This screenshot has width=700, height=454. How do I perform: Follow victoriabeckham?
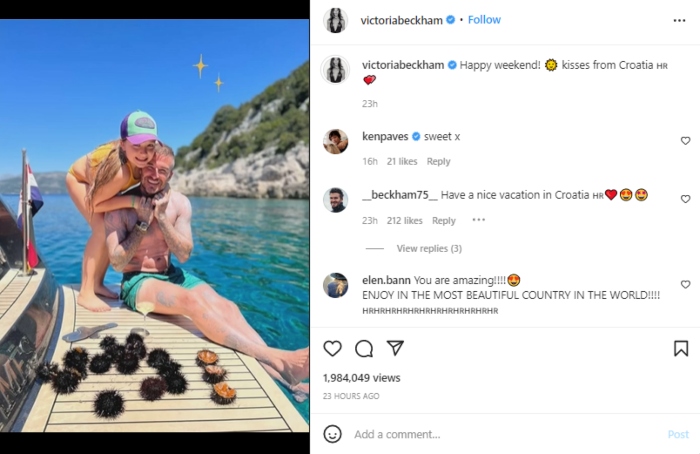484,20
